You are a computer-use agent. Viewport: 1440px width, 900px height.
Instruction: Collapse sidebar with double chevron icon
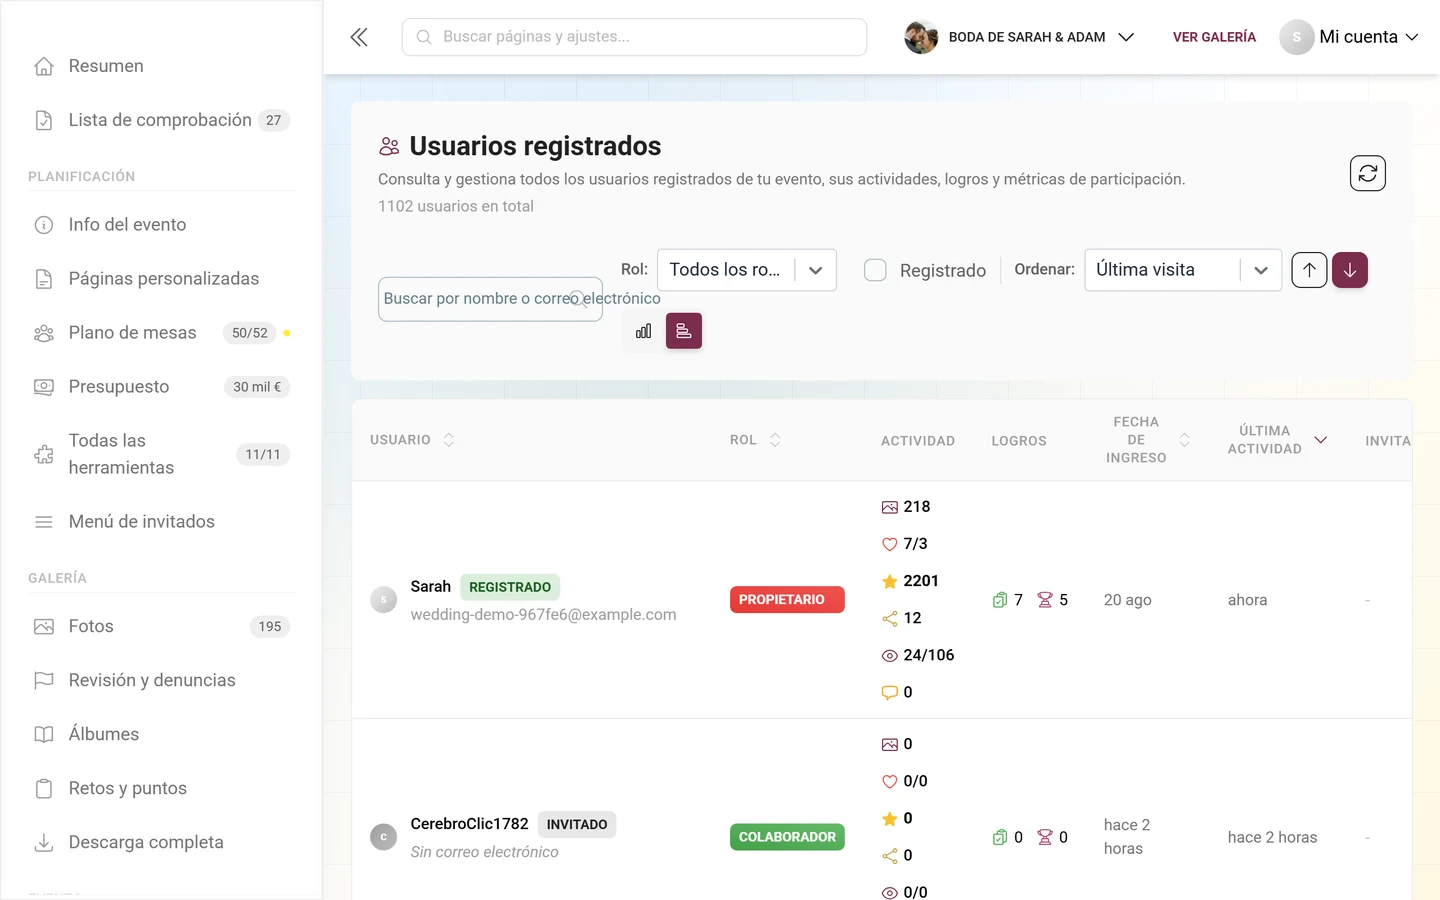point(359,37)
